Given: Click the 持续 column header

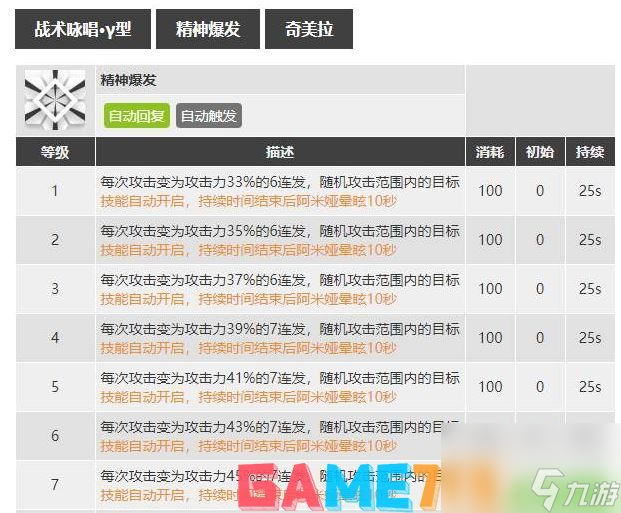Looking at the screenshot, I should [590, 152].
